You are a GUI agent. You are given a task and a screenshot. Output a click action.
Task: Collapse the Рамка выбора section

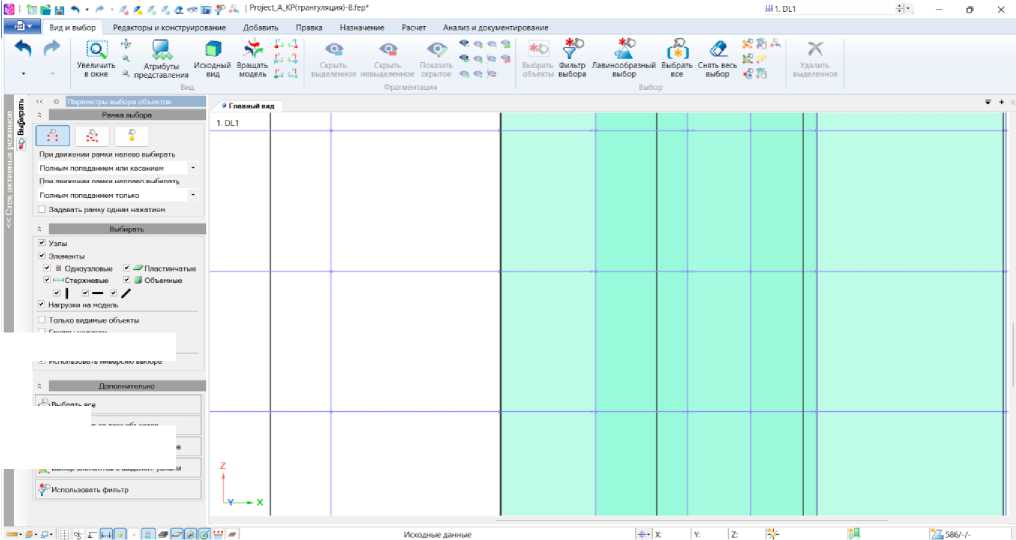tap(40, 115)
